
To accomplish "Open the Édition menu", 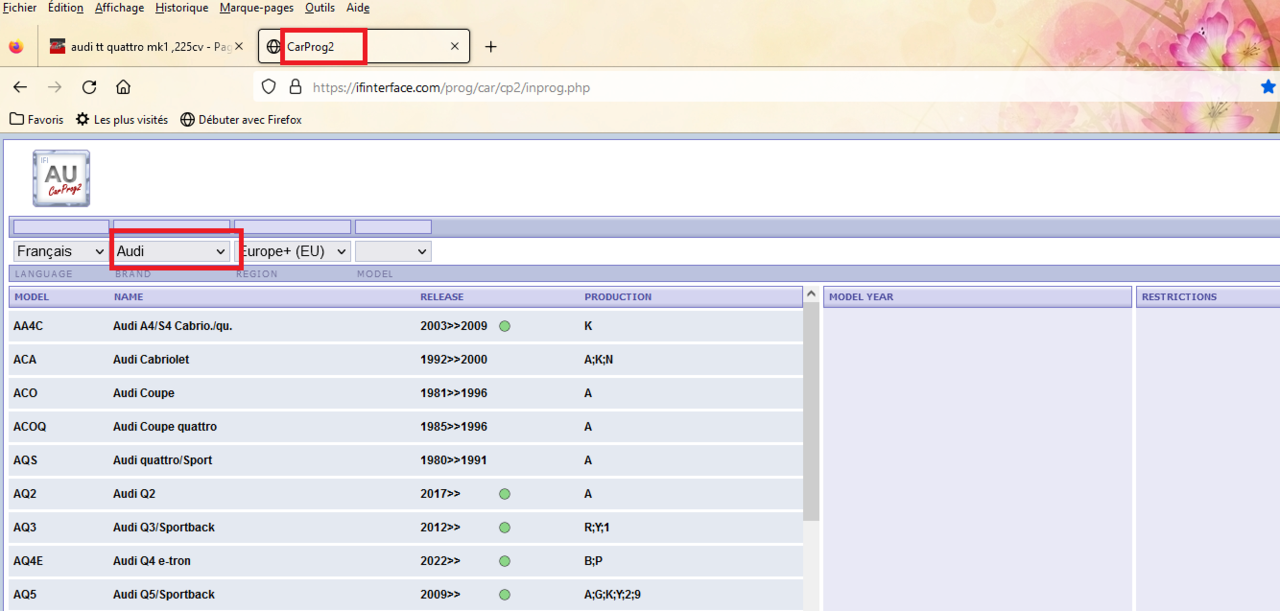I will pos(66,8).
